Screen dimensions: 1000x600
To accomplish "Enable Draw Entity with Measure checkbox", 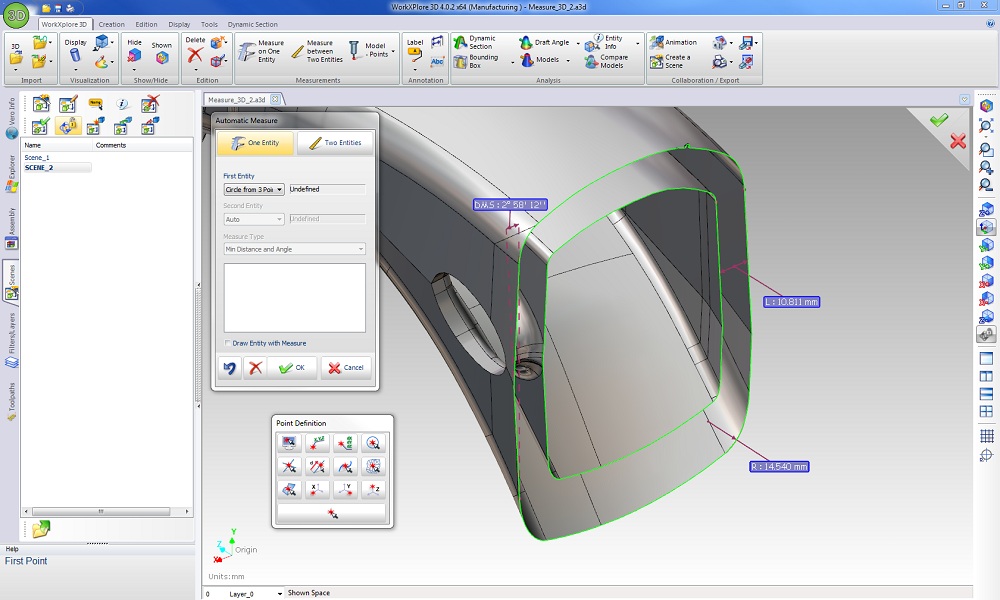I will [x=228, y=343].
